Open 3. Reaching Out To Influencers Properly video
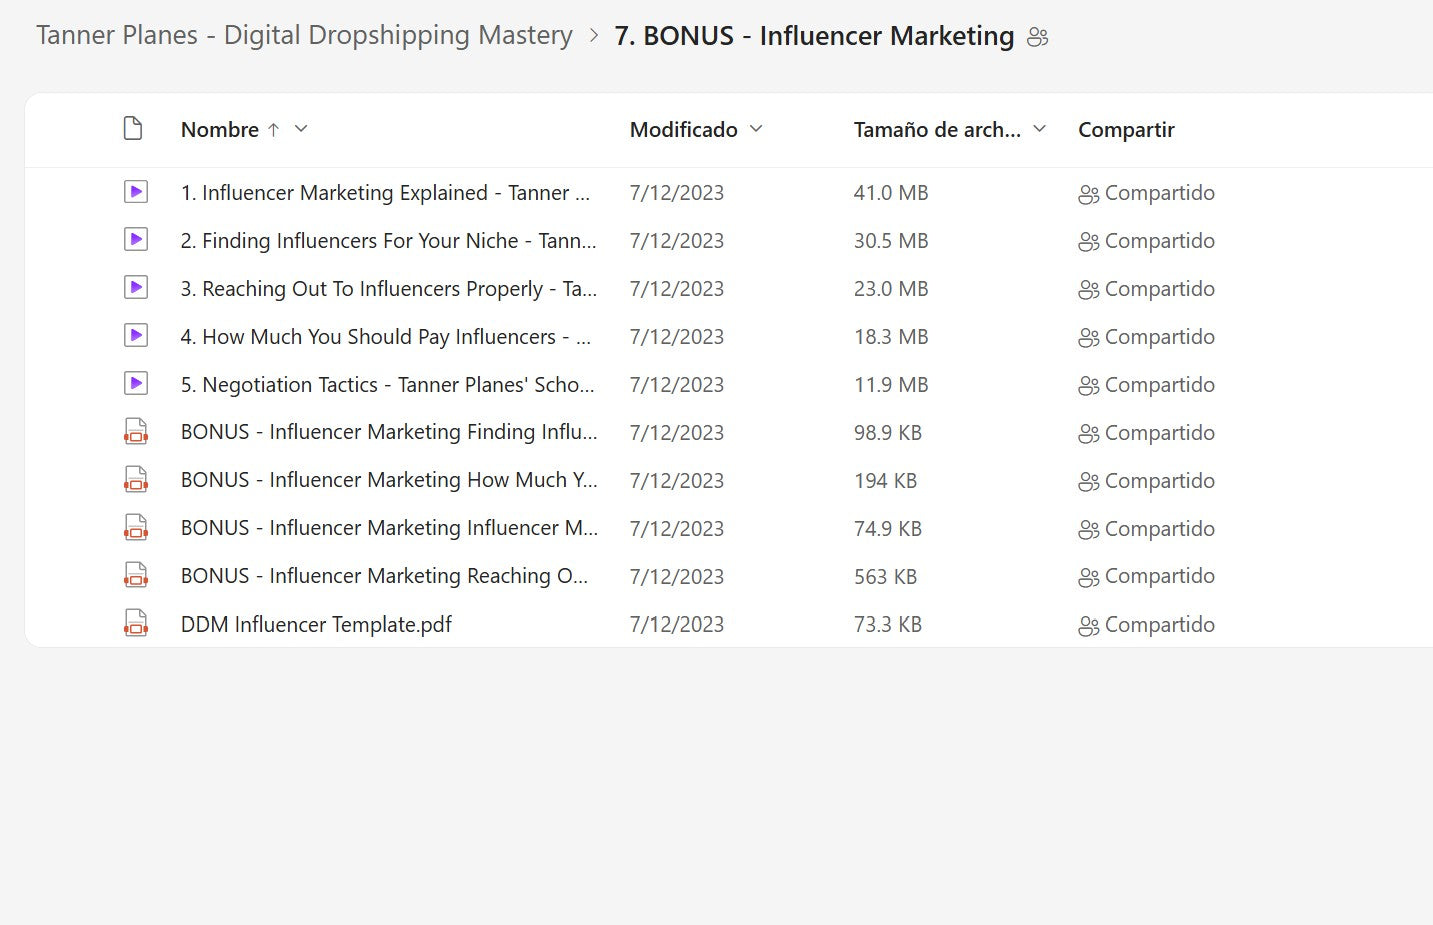The height and width of the screenshot is (925, 1433). tap(388, 289)
